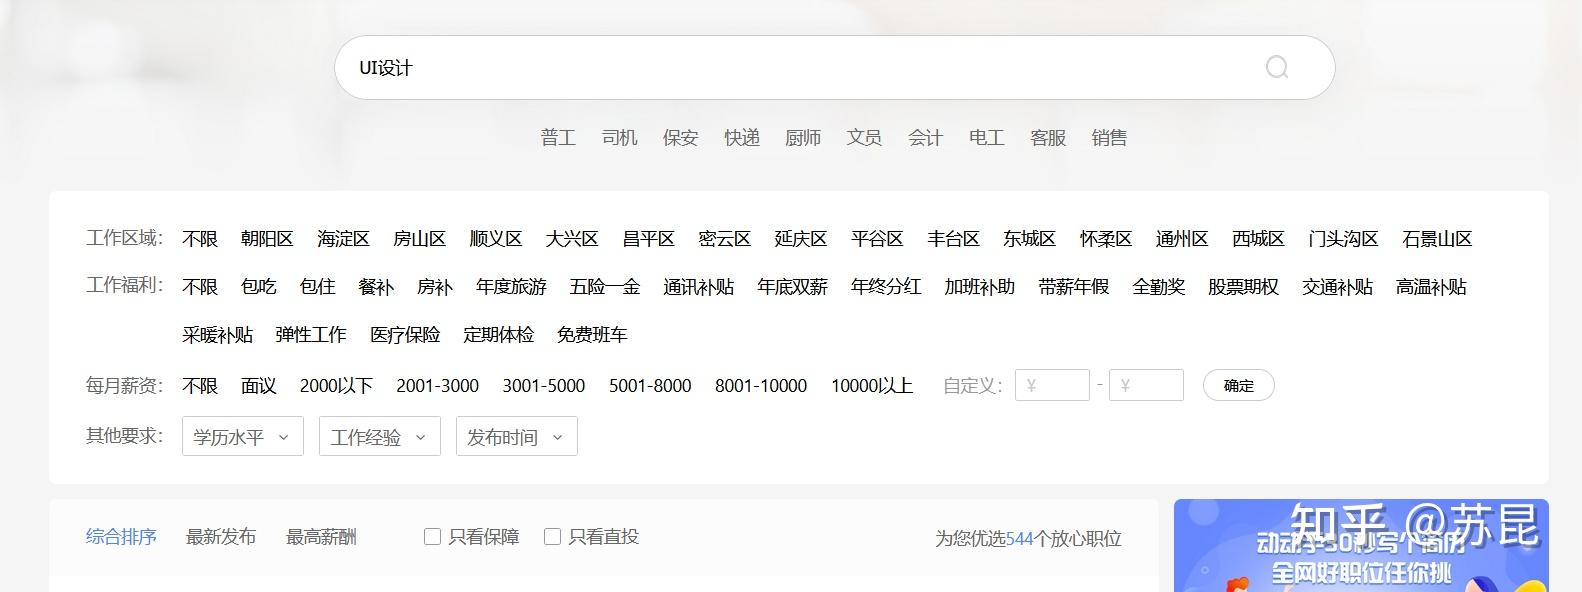The image size is (1582, 592).
Task: Select the 文员 quick keyword
Action: [864, 138]
